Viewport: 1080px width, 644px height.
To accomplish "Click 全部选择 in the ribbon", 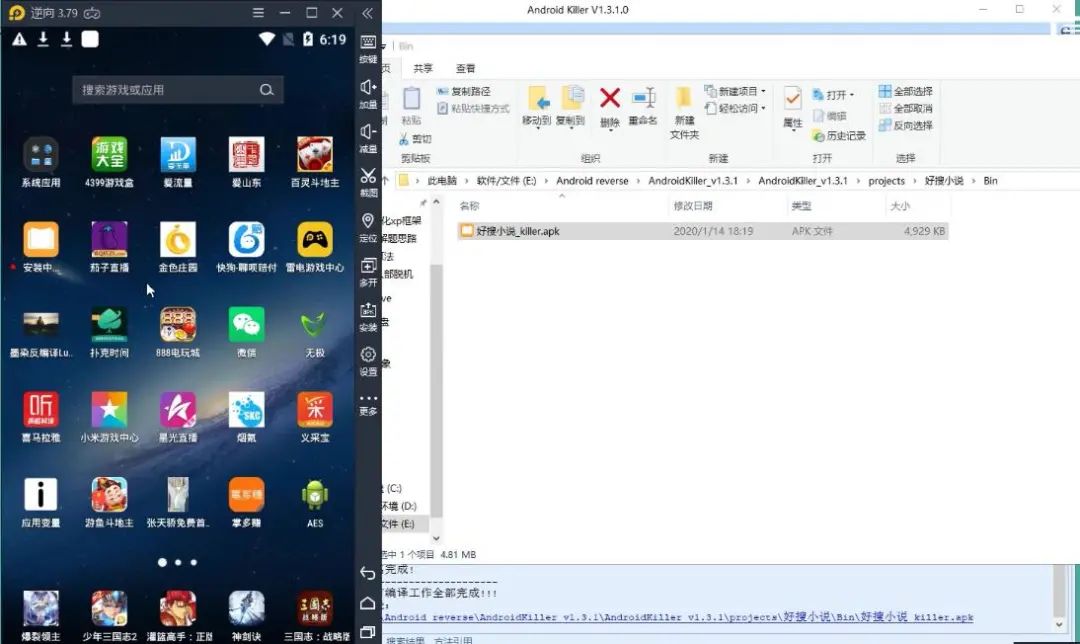I will point(906,91).
